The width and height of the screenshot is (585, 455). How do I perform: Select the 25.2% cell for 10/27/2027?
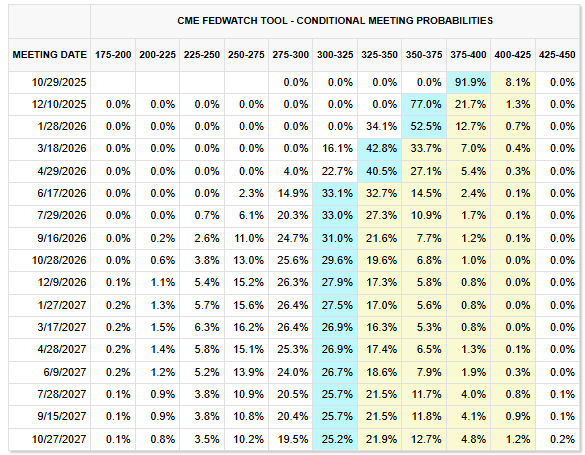click(x=335, y=439)
